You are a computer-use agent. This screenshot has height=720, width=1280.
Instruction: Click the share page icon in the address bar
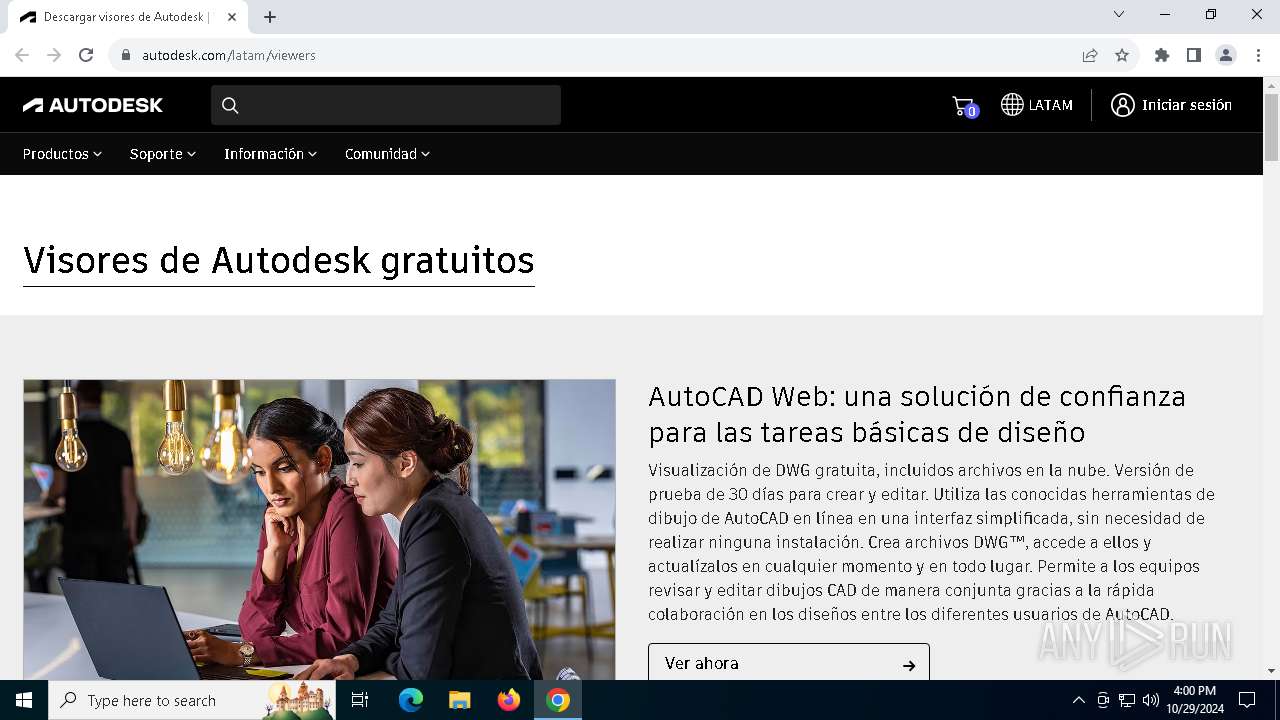pos(1090,55)
